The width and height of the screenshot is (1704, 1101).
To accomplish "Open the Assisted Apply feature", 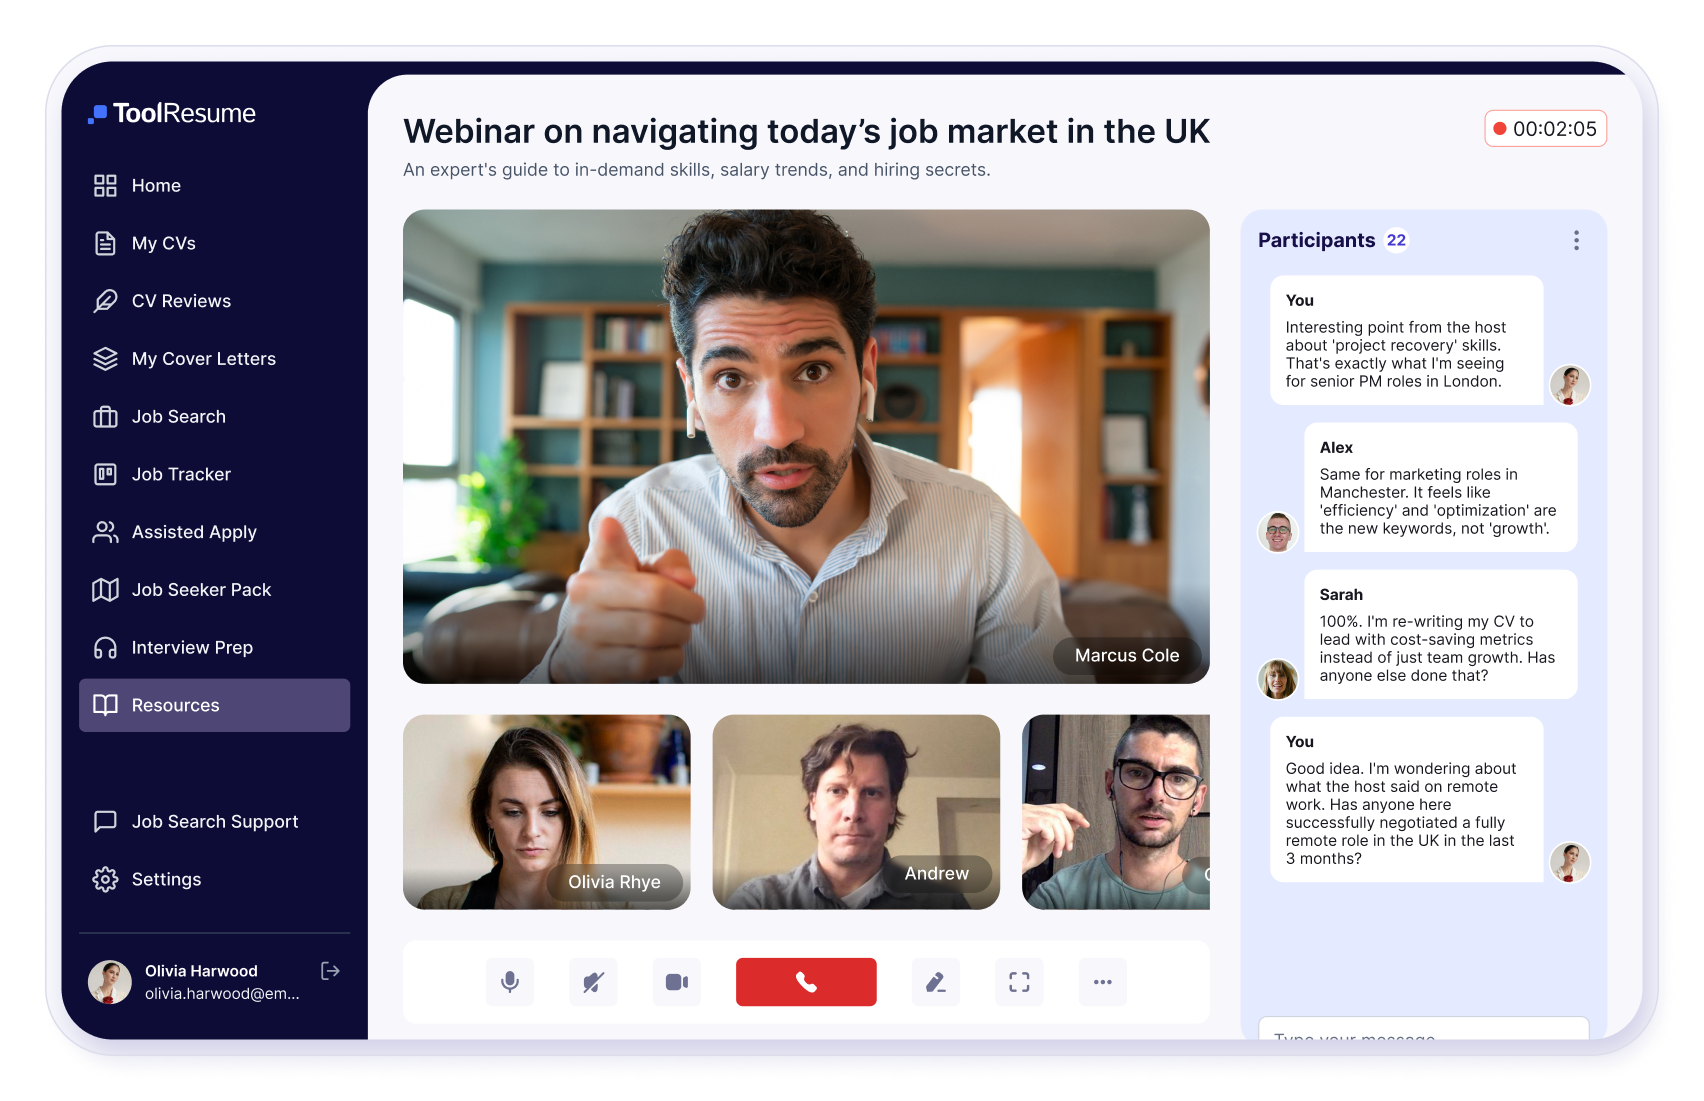I will [193, 532].
